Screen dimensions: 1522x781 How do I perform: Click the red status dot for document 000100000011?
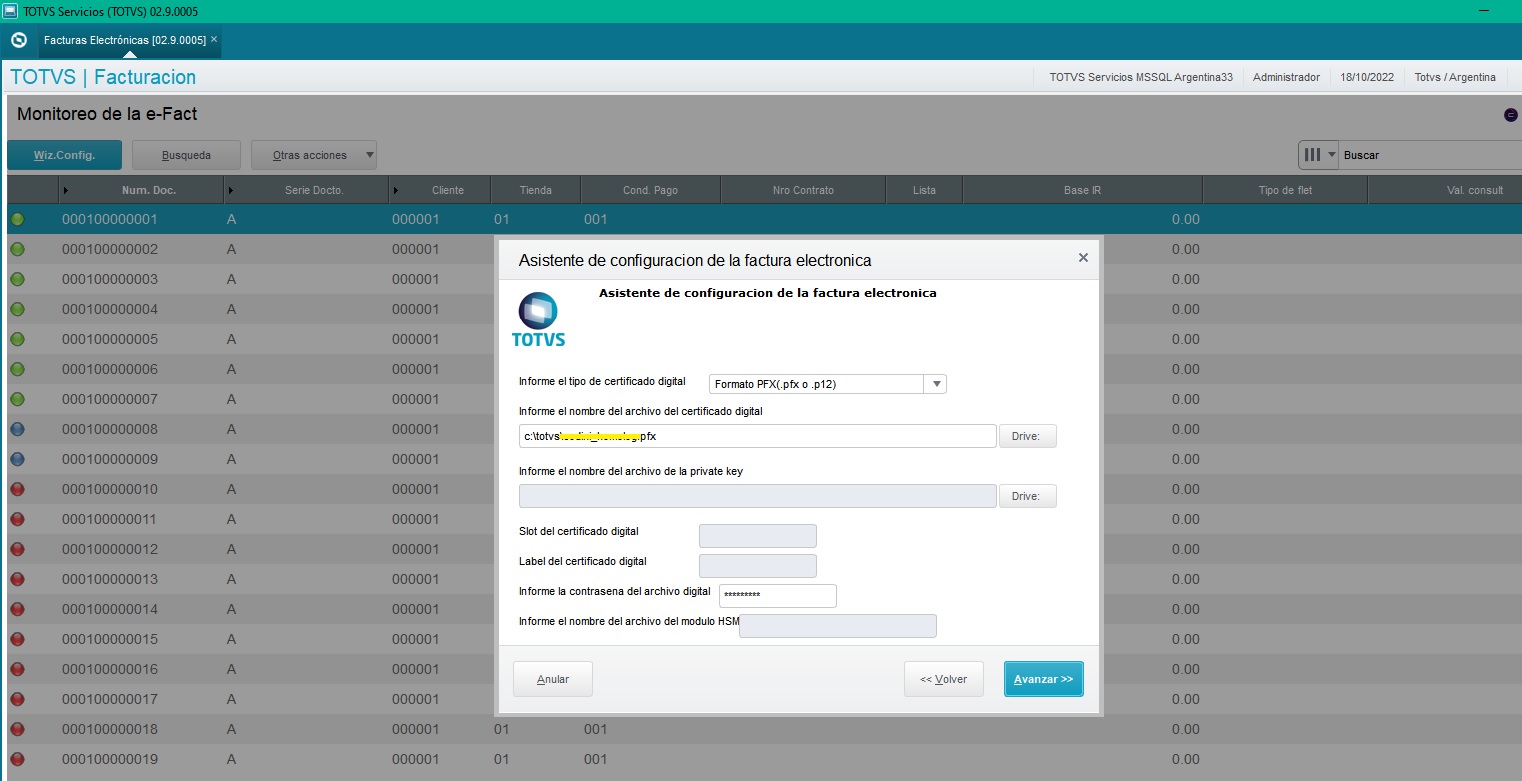click(x=17, y=519)
